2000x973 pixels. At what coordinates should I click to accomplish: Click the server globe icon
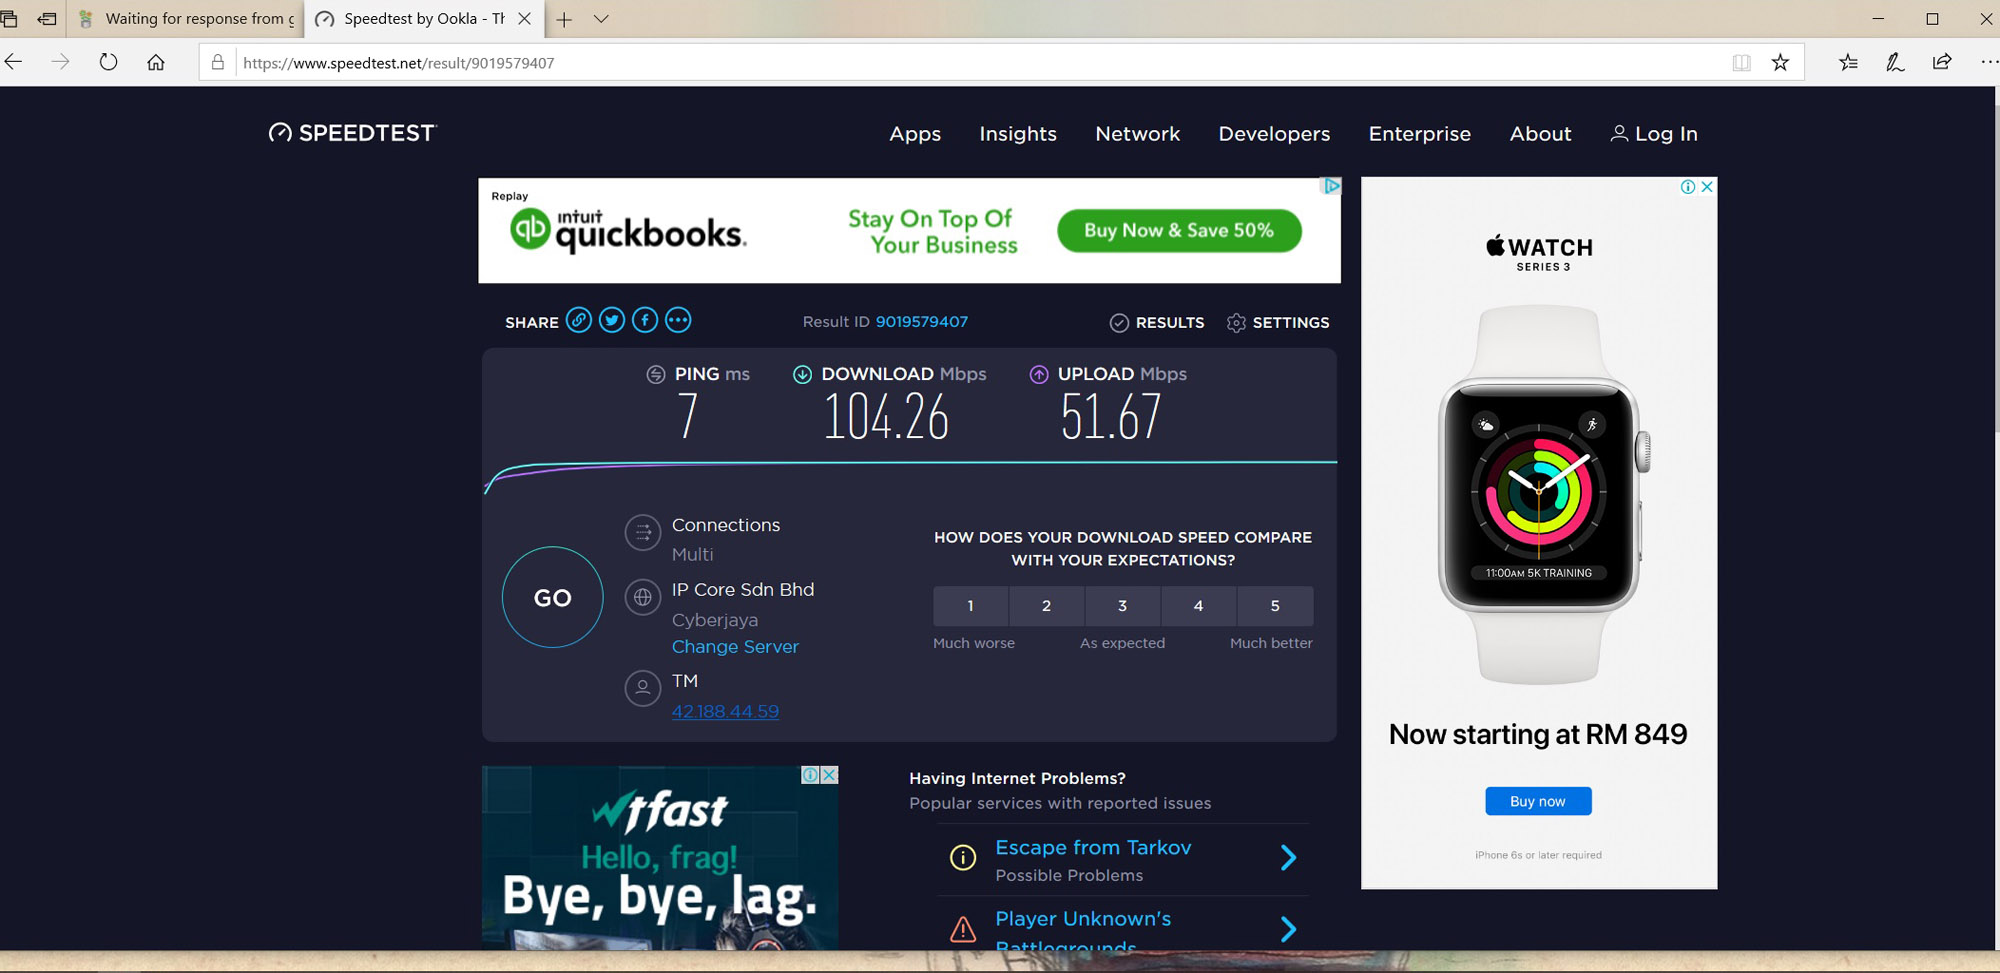[643, 598]
